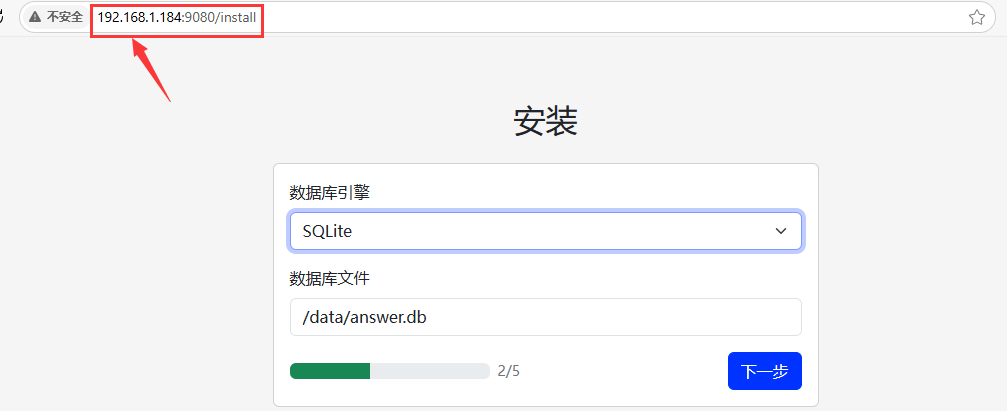Click the 2/5 step indicator text

tap(509, 371)
